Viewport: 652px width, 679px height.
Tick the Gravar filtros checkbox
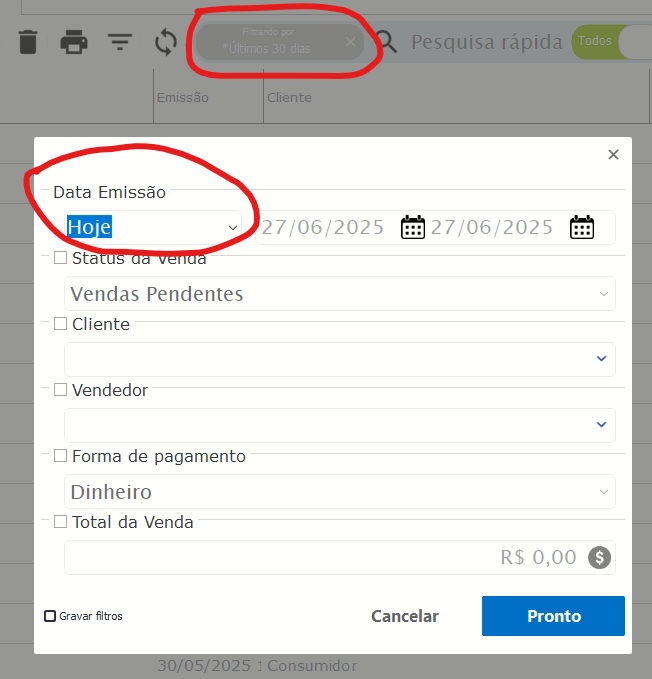pos(50,616)
